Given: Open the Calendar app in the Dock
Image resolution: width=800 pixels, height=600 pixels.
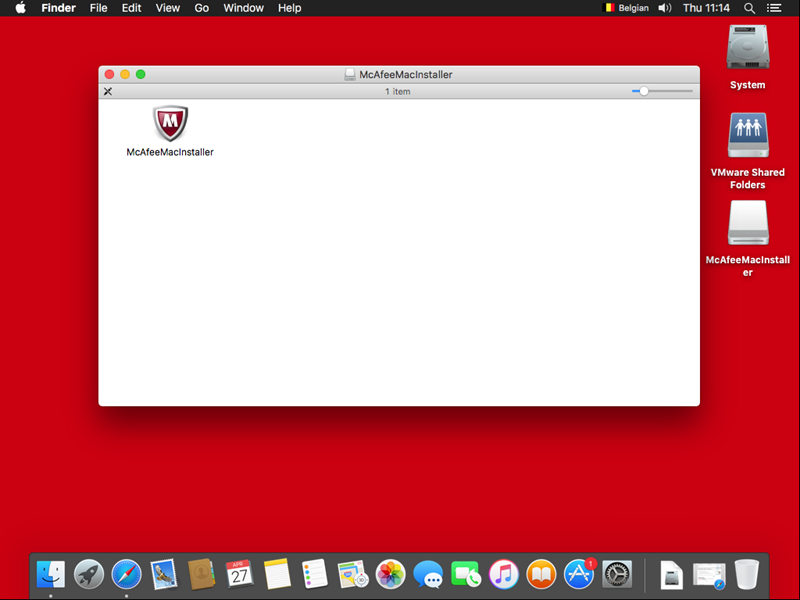Looking at the screenshot, I should pyautogui.click(x=239, y=573).
